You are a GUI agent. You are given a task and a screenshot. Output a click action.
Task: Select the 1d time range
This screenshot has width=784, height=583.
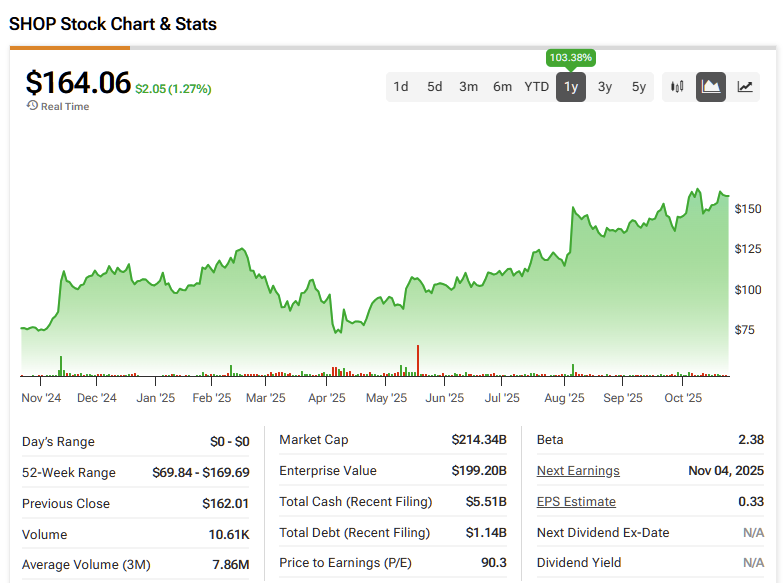click(401, 87)
